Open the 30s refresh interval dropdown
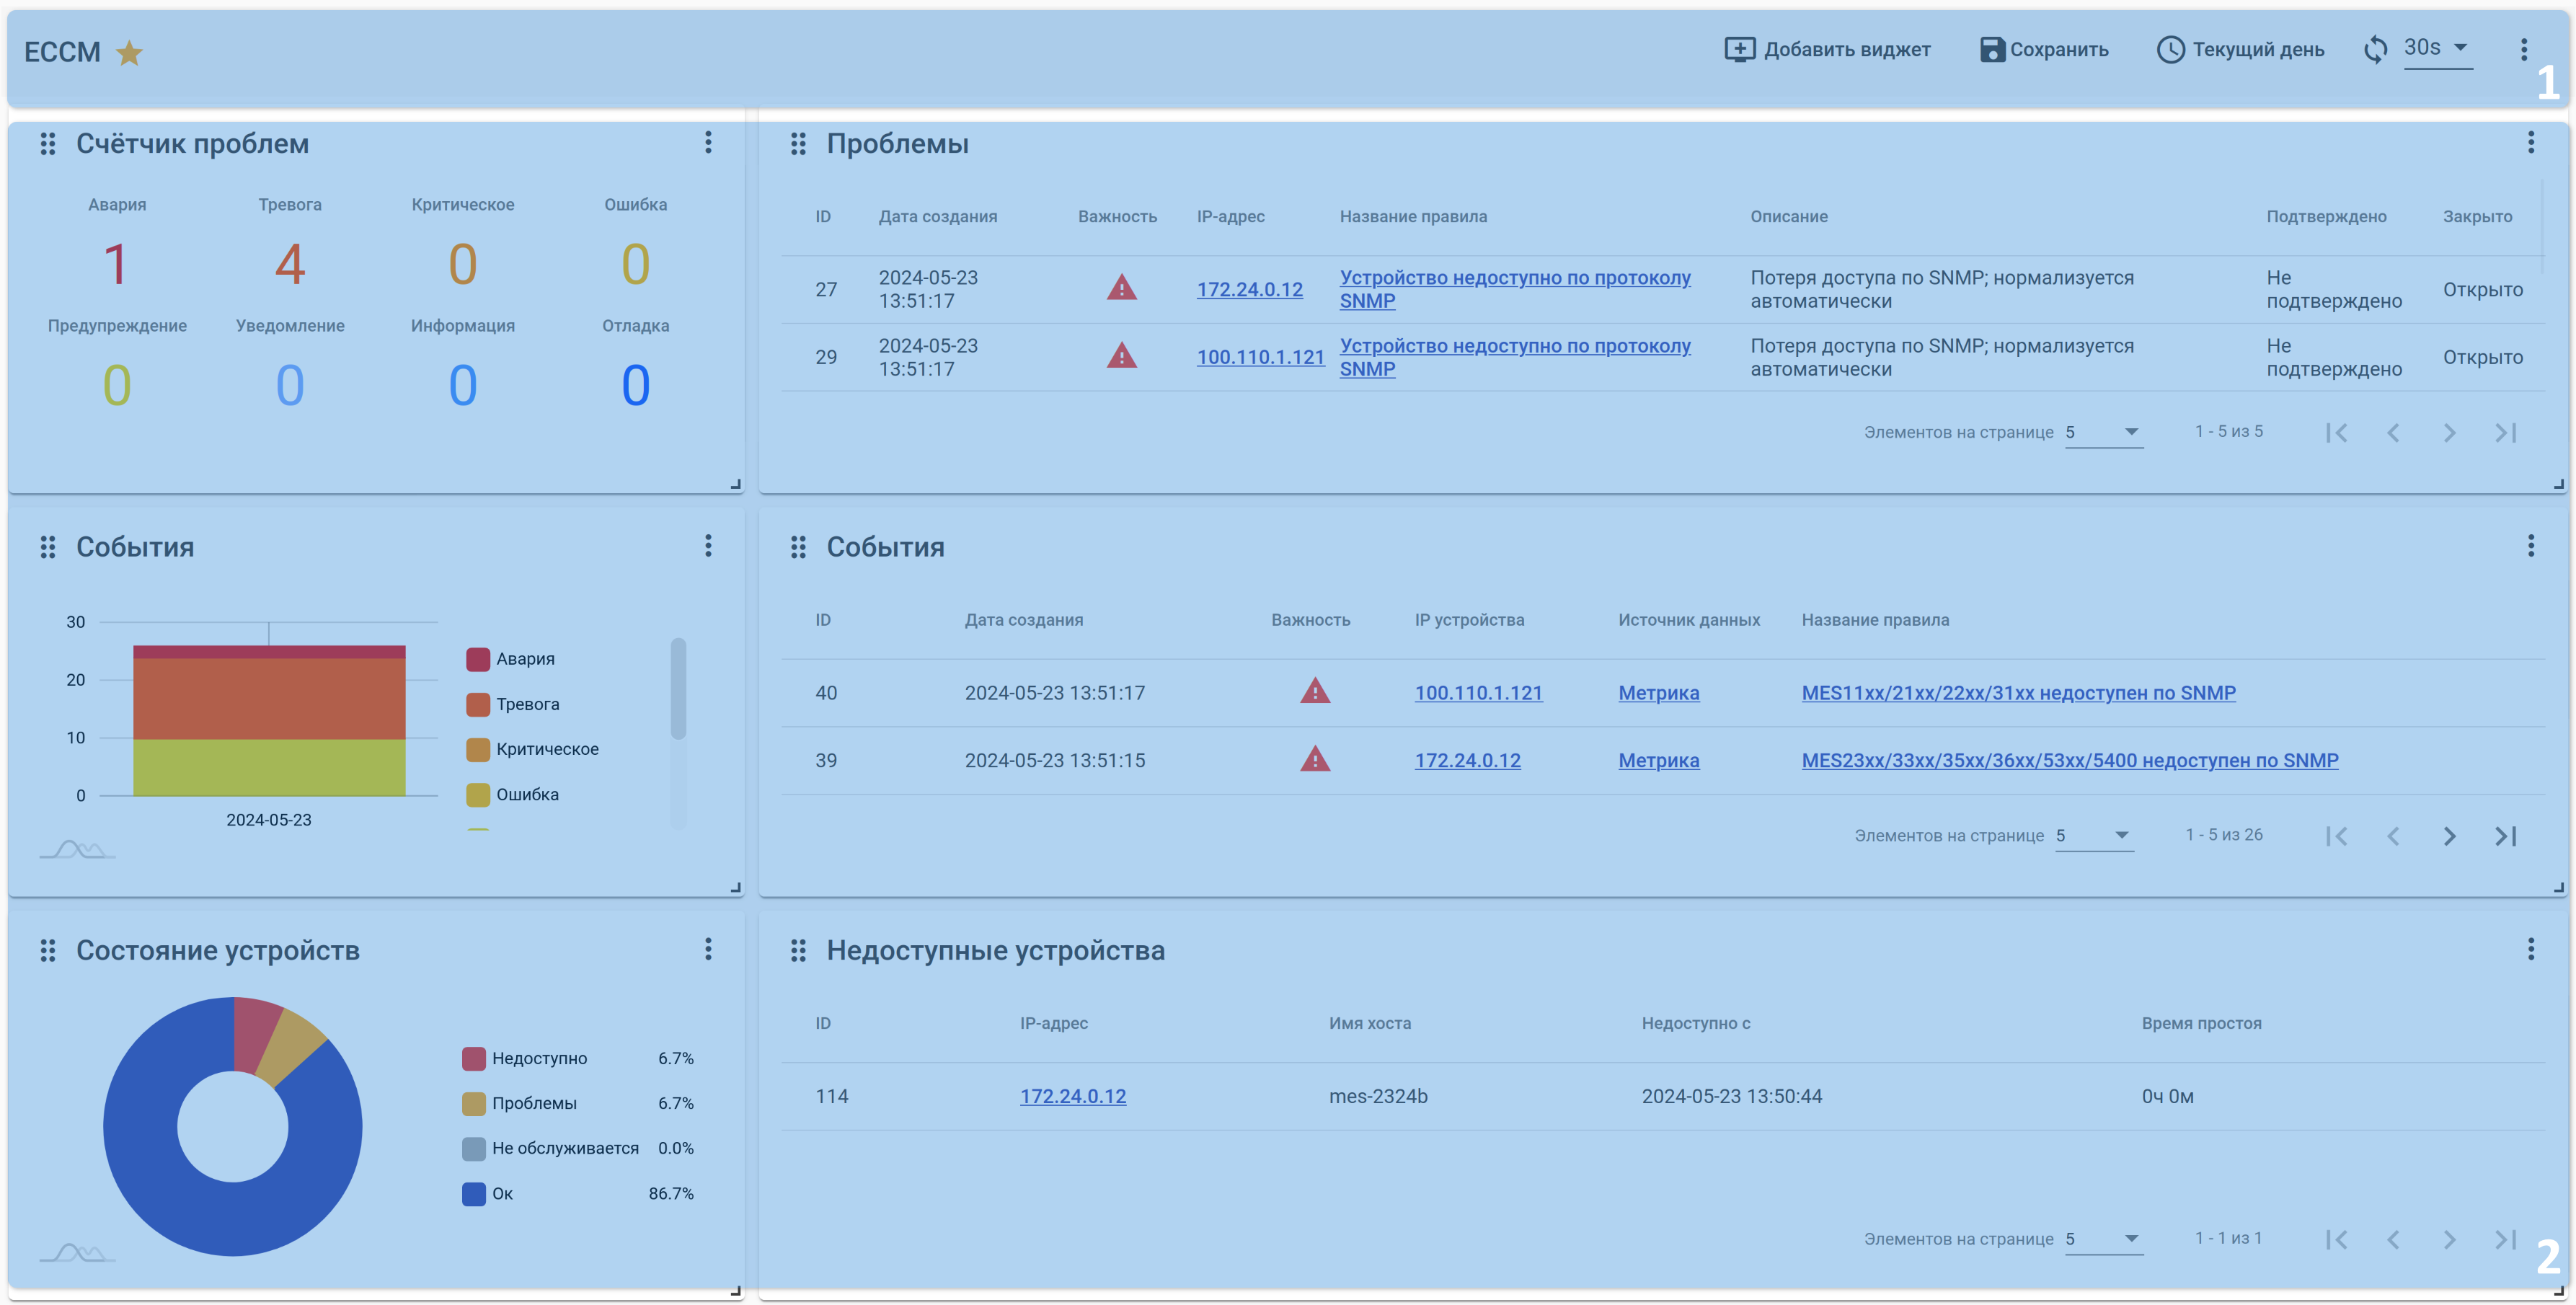Screen dimensions: 2576x1305 pos(2437,48)
